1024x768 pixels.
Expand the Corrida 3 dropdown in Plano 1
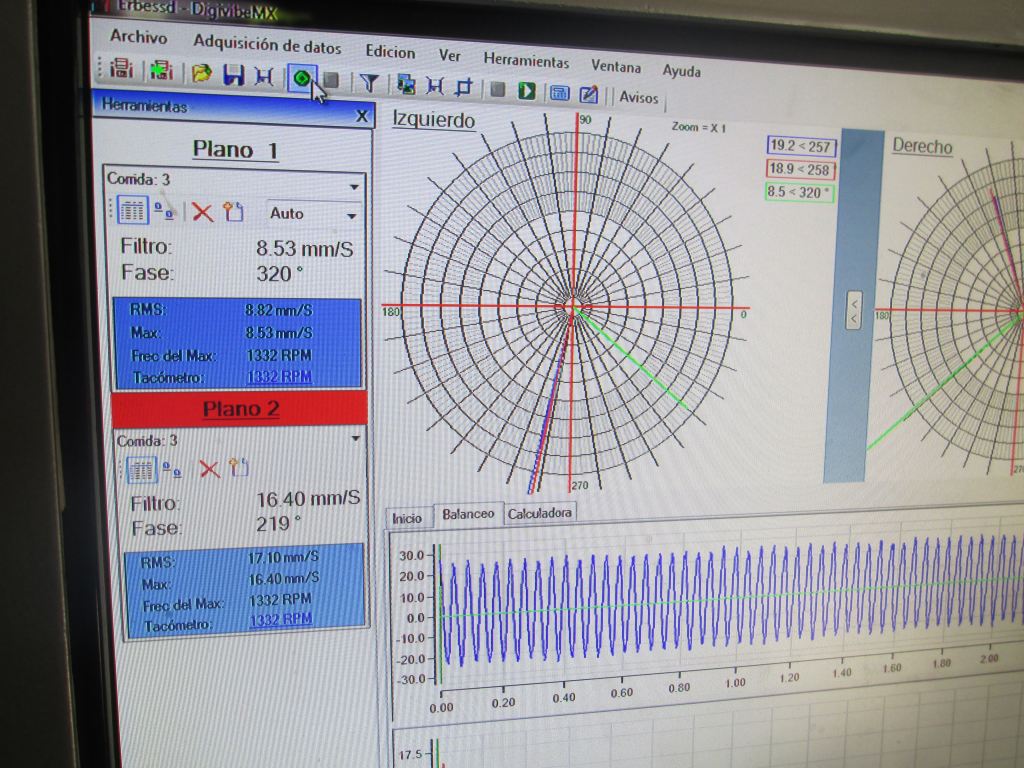pos(354,186)
